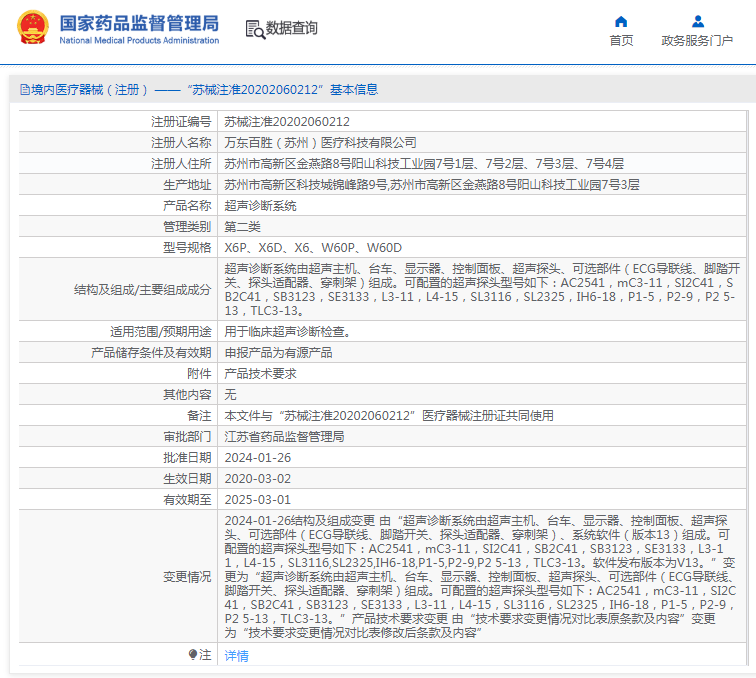Click management class 第二类
Image resolution: width=756 pixels, height=678 pixels.
[x=243, y=227]
